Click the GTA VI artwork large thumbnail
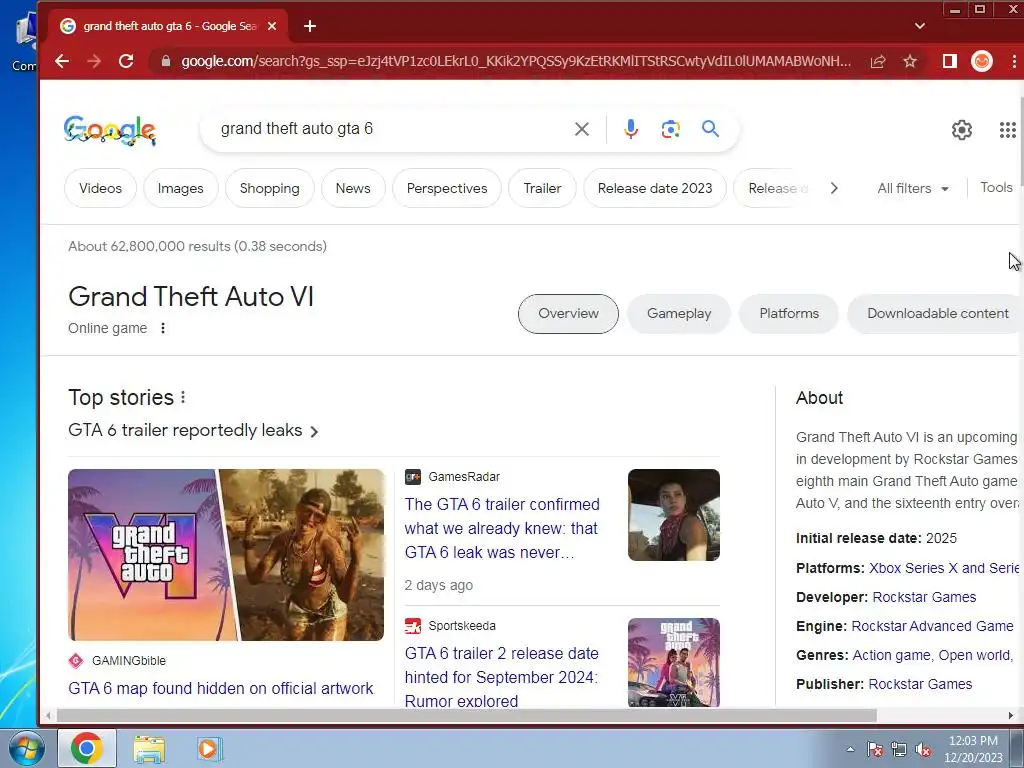 point(226,554)
